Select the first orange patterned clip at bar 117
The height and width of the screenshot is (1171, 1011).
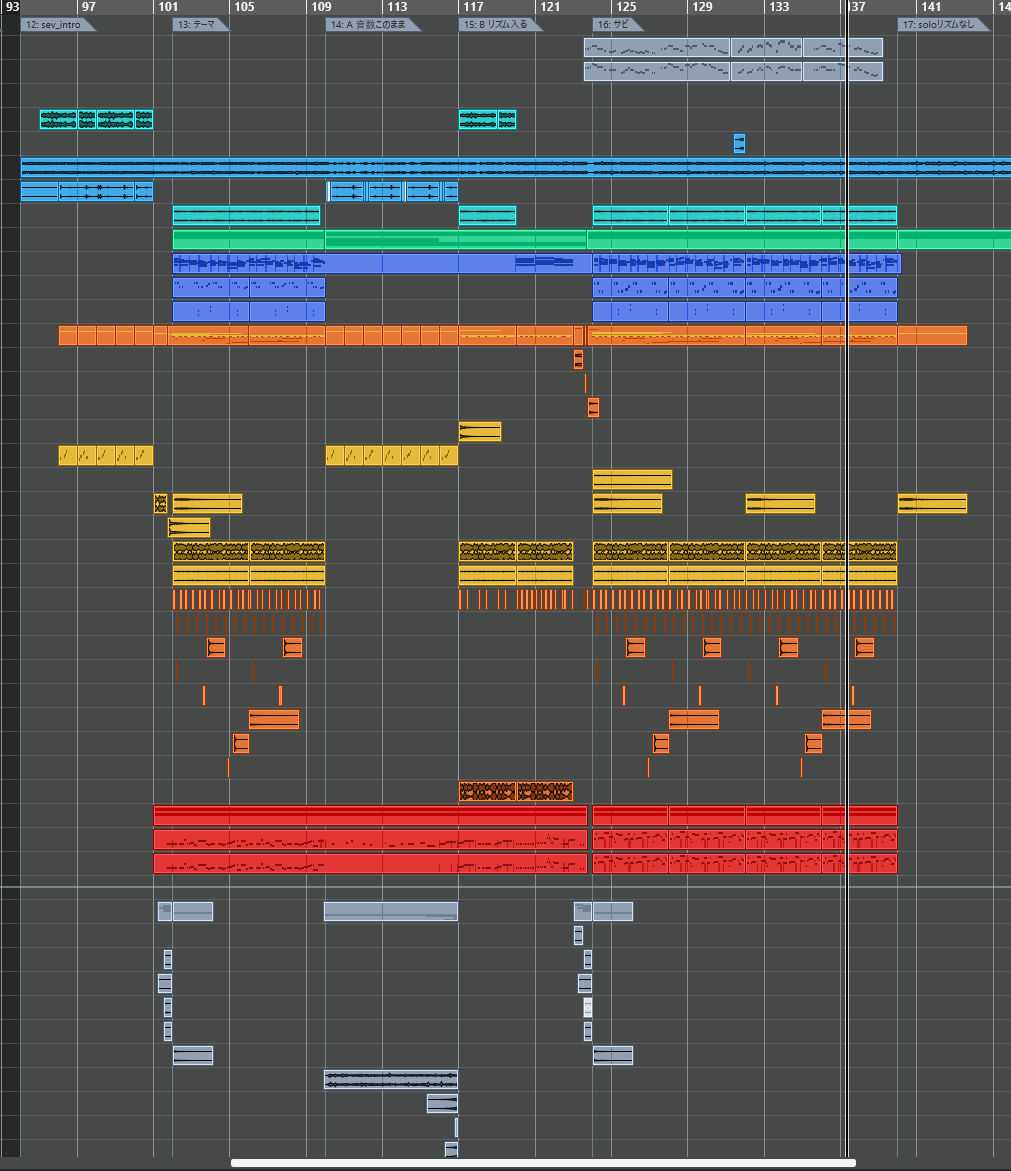pos(487,791)
